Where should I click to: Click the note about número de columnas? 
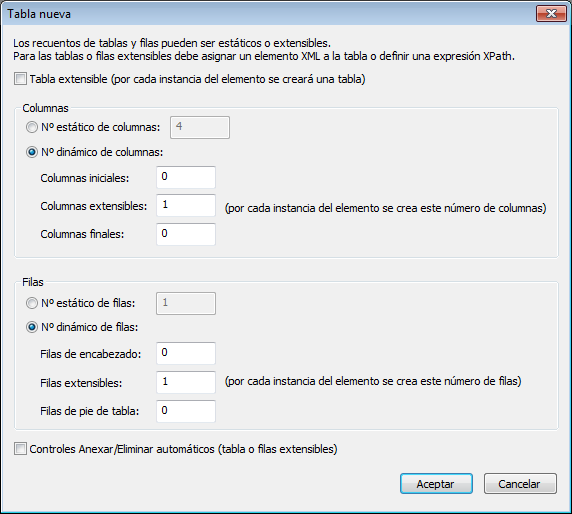click(x=386, y=208)
